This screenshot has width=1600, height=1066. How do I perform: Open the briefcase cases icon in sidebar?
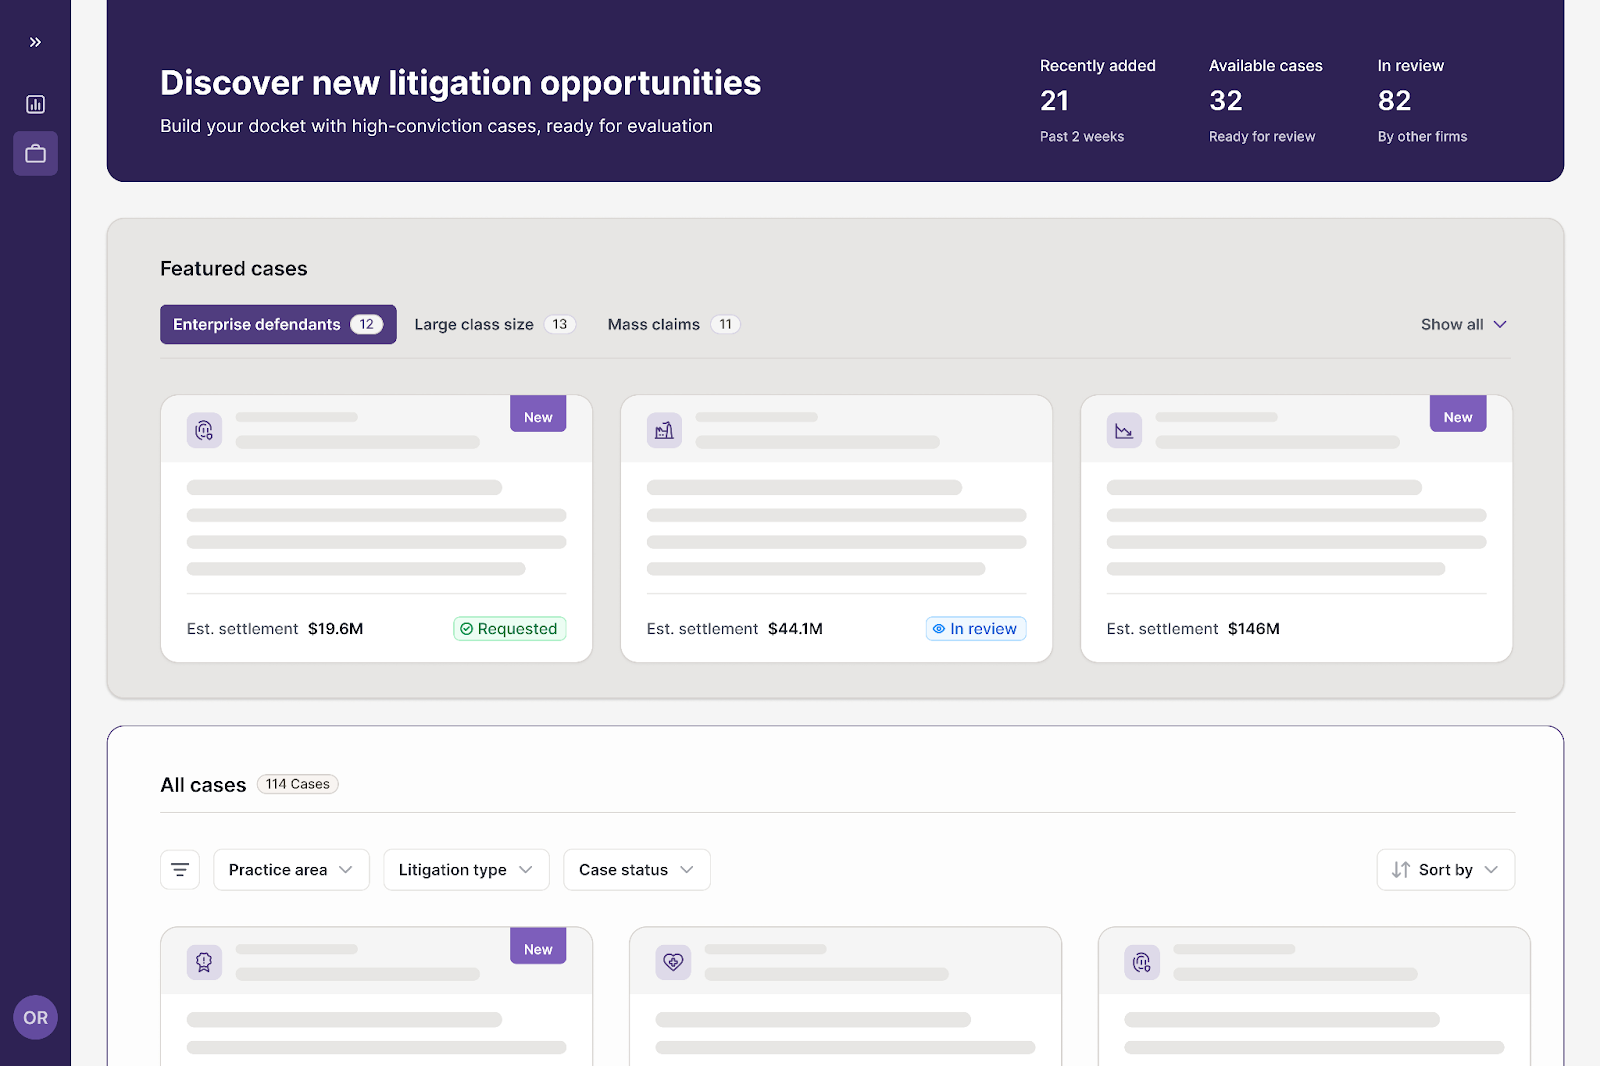[x=35, y=154]
